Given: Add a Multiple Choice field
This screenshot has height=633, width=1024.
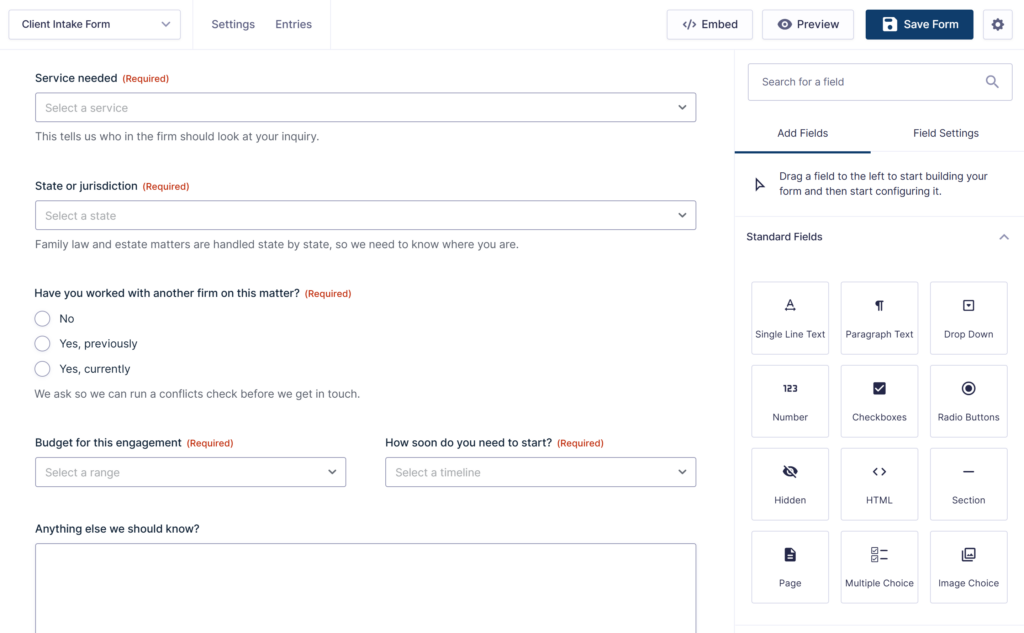Looking at the screenshot, I should (879, 567).
